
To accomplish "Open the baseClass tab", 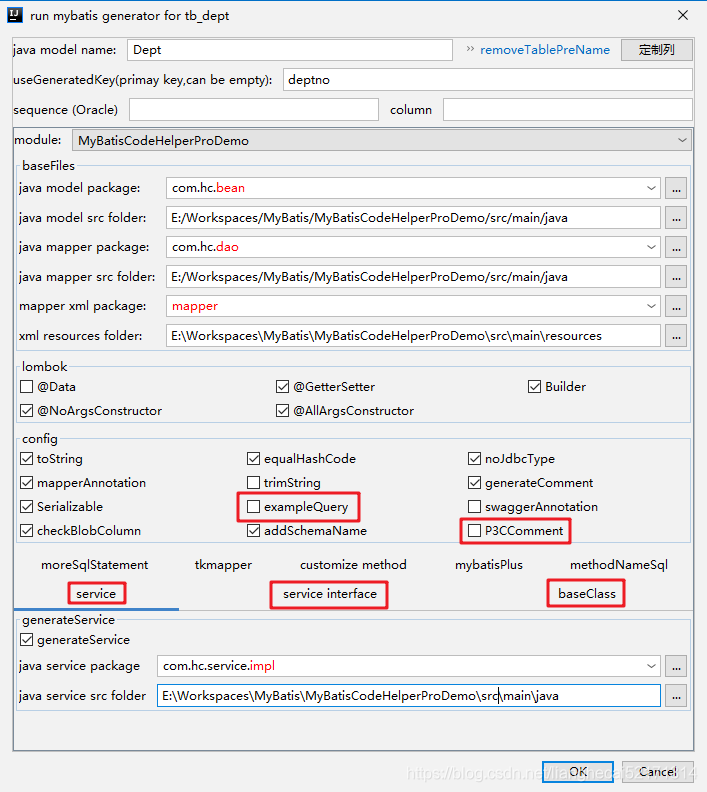I will 586,594.
